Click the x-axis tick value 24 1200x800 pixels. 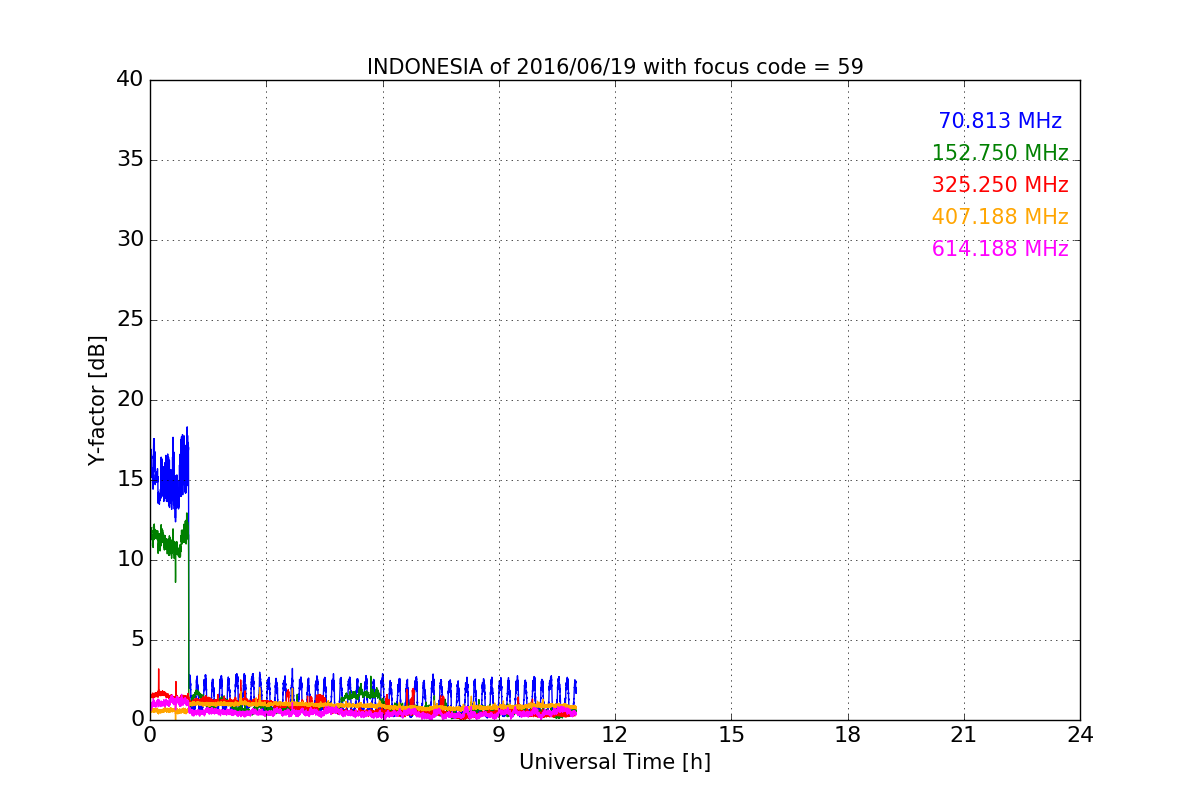1080,735
